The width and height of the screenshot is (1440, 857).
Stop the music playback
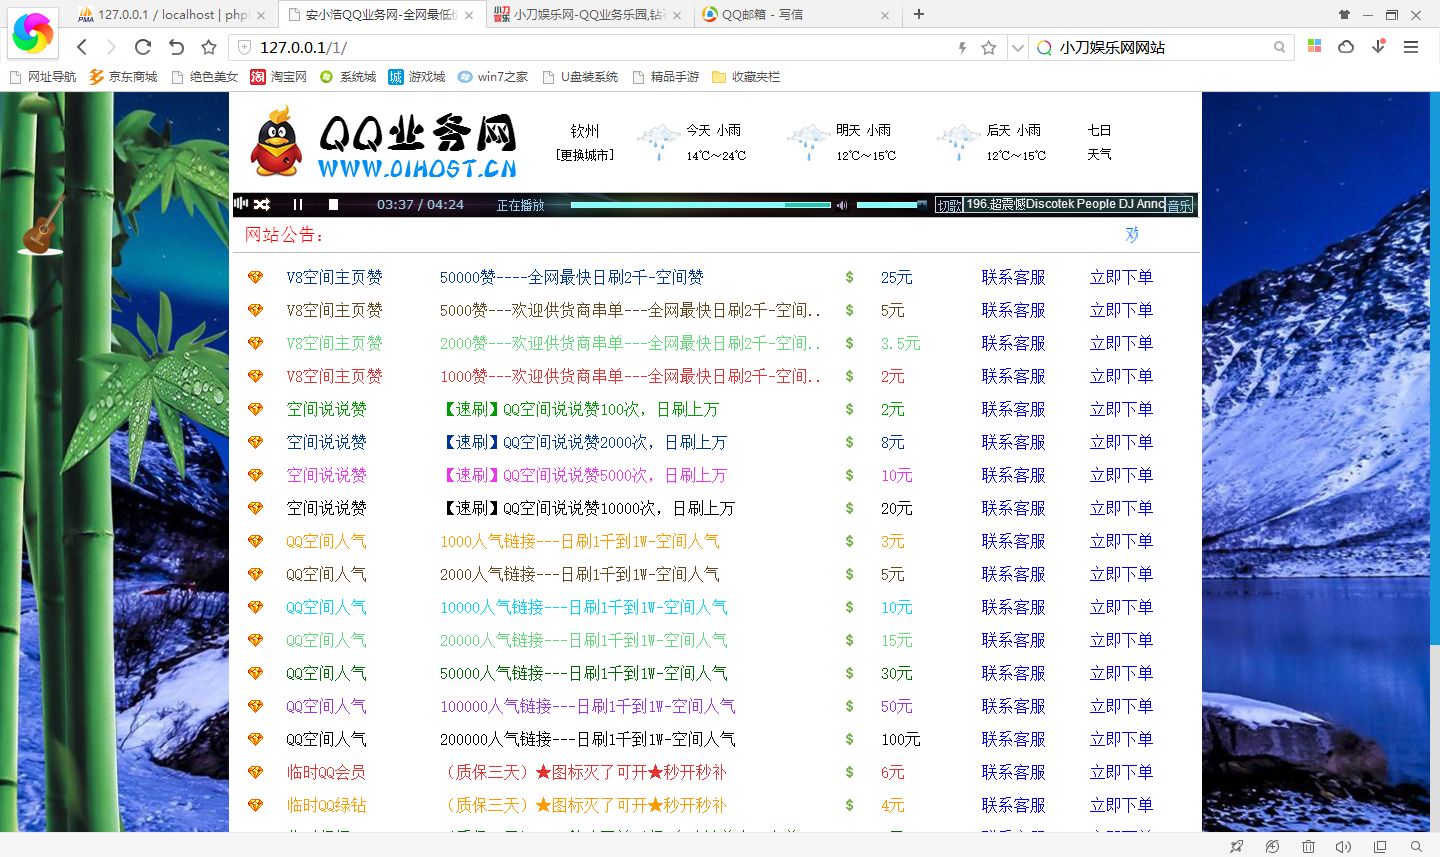click(333, 204)
